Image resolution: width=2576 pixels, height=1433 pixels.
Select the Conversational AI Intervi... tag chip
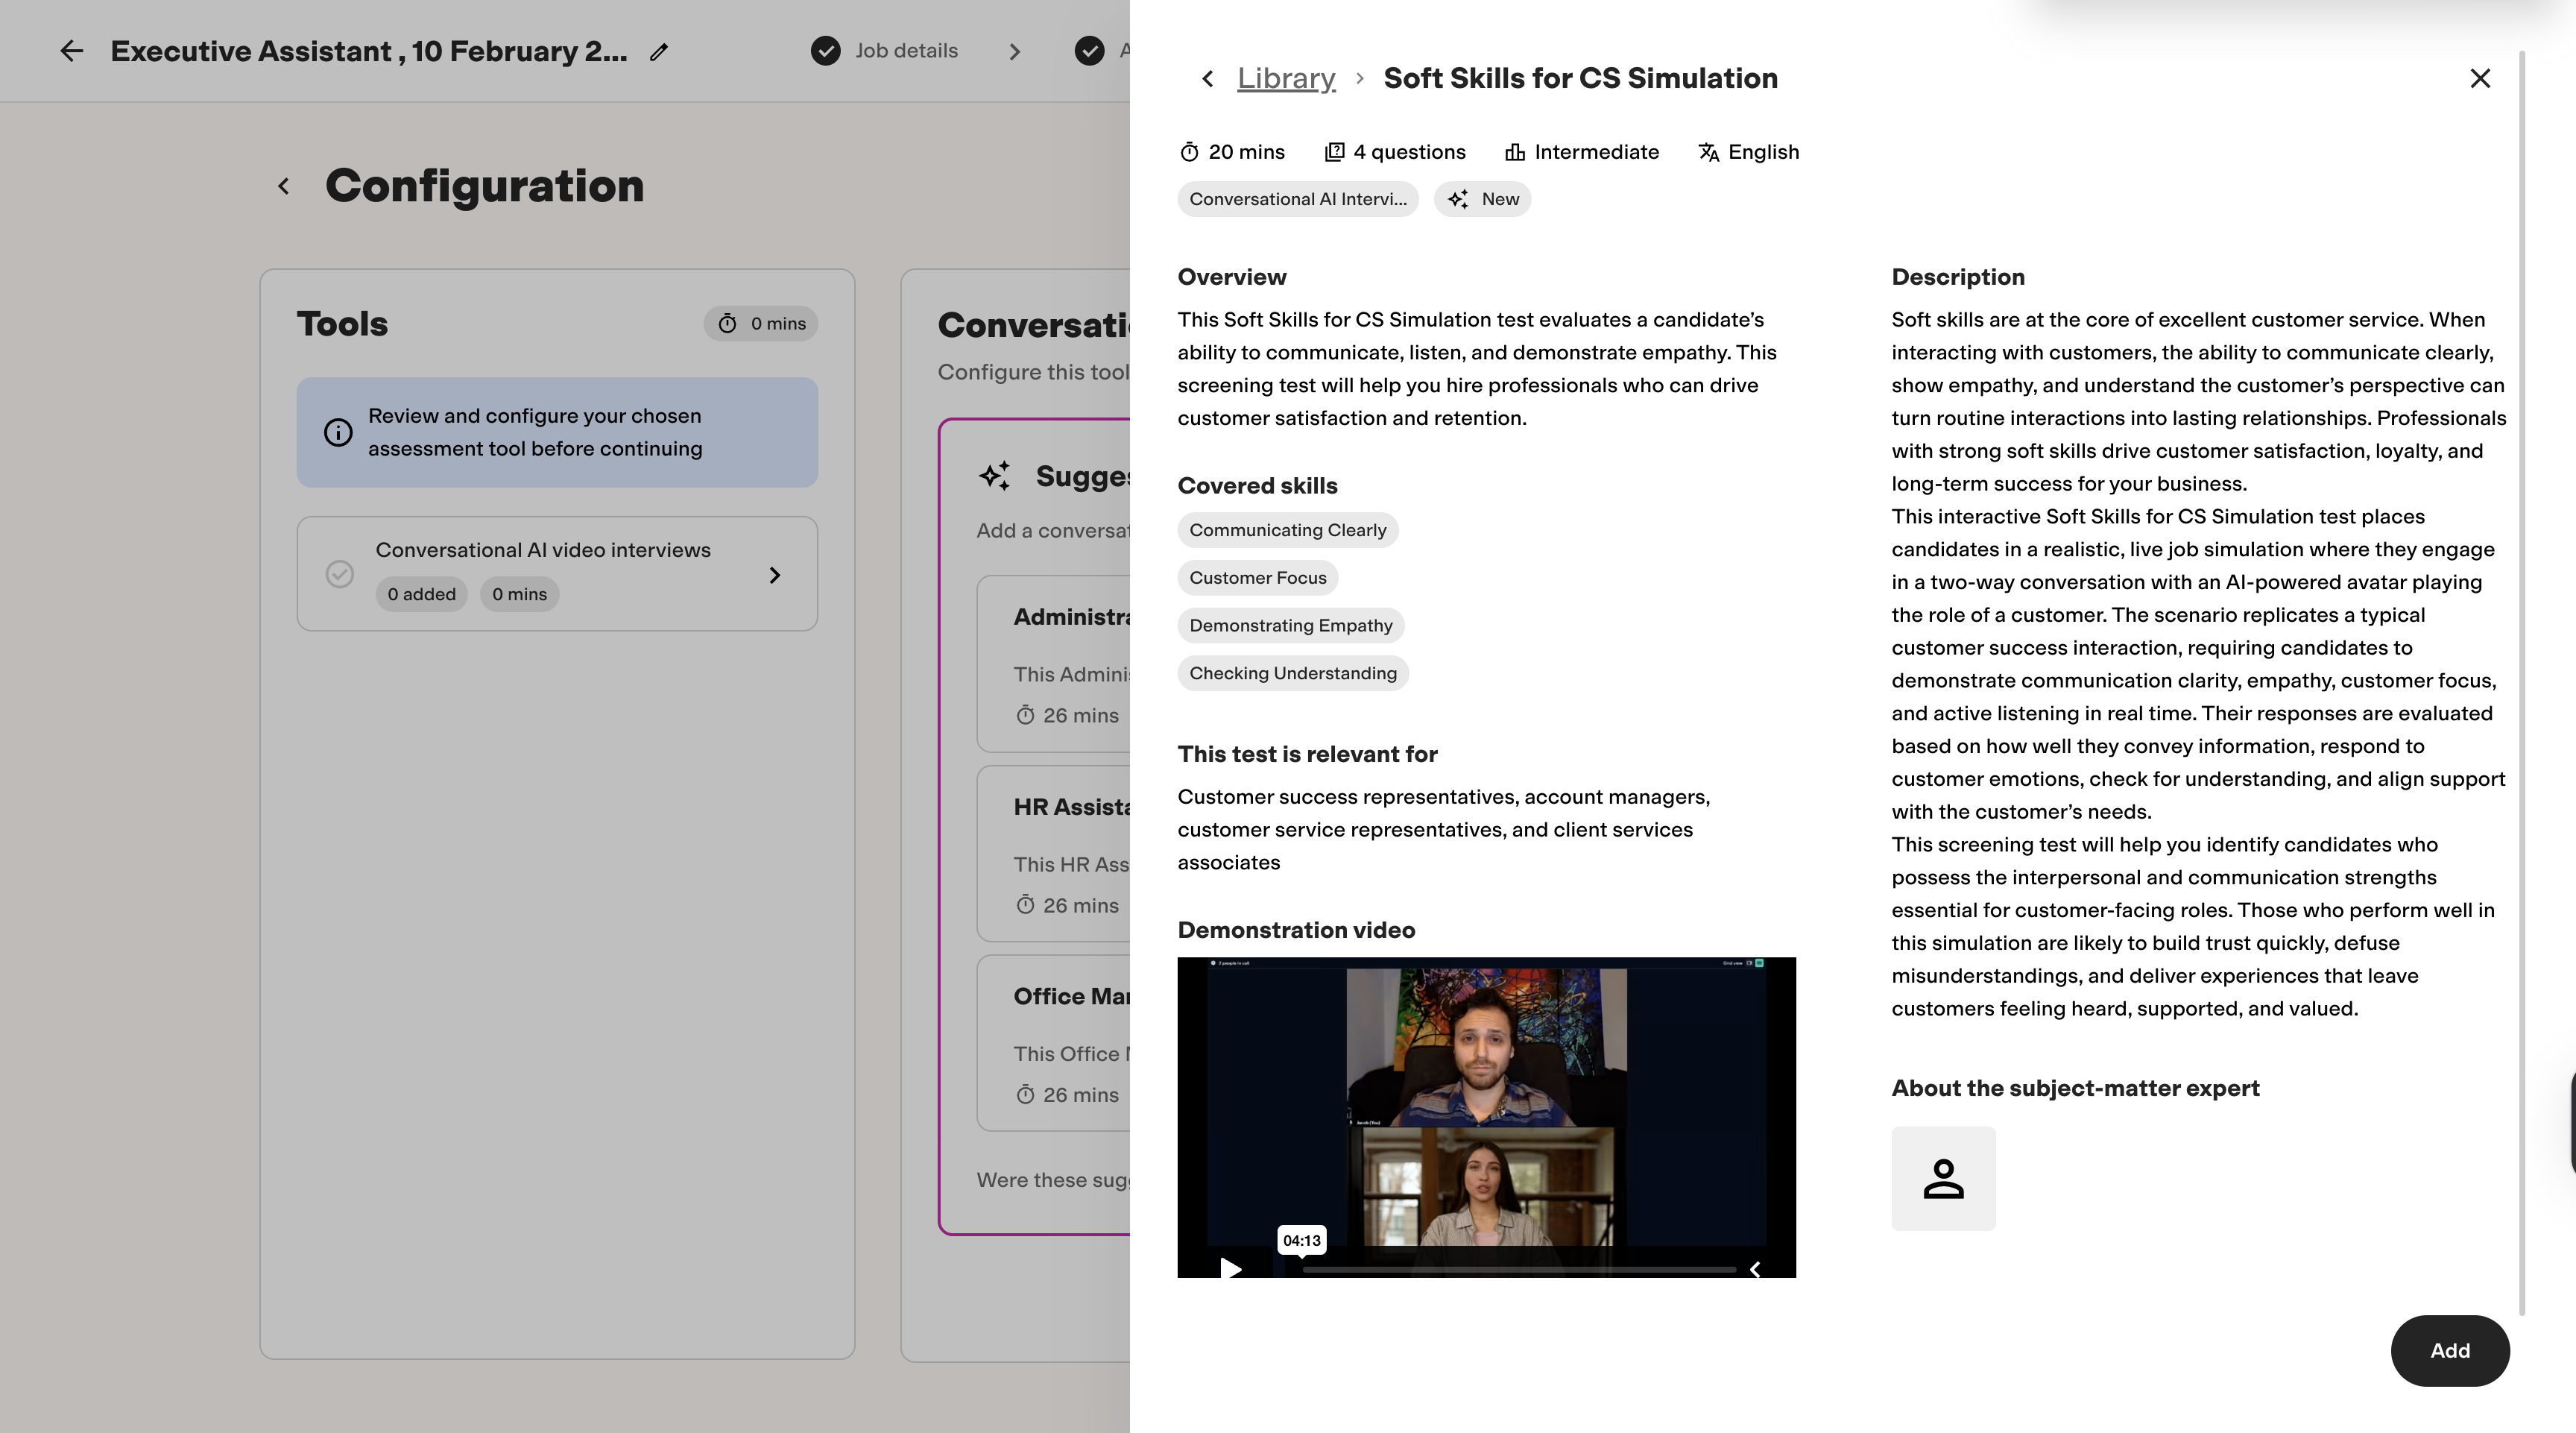pos(1298,199)
